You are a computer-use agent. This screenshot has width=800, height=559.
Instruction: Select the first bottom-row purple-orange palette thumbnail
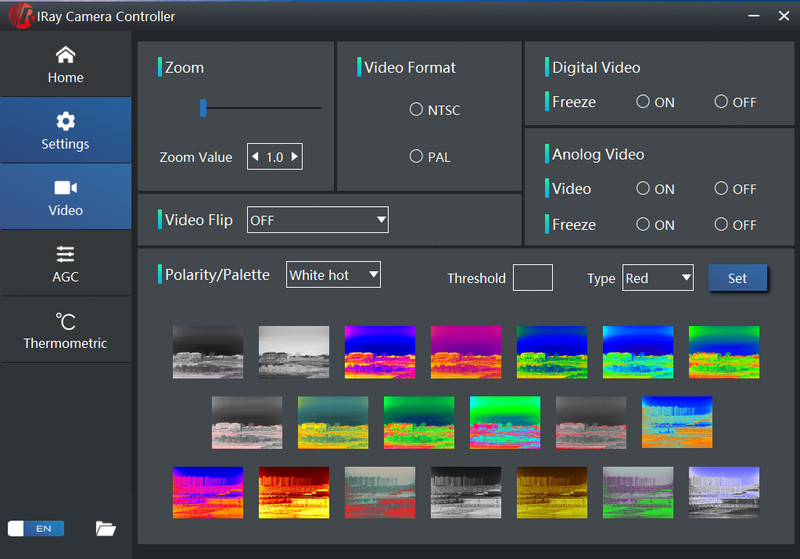pos(208,492)
